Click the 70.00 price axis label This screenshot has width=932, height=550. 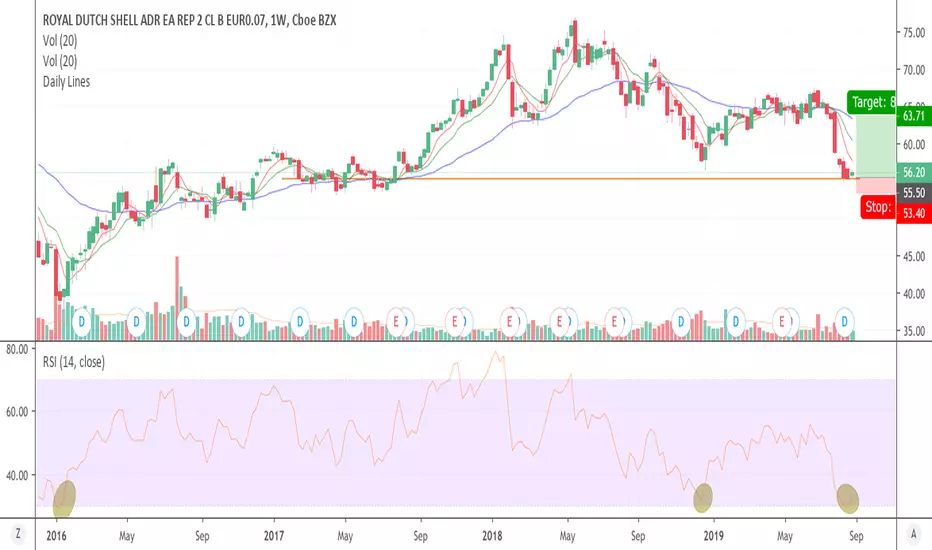(914, 70)
